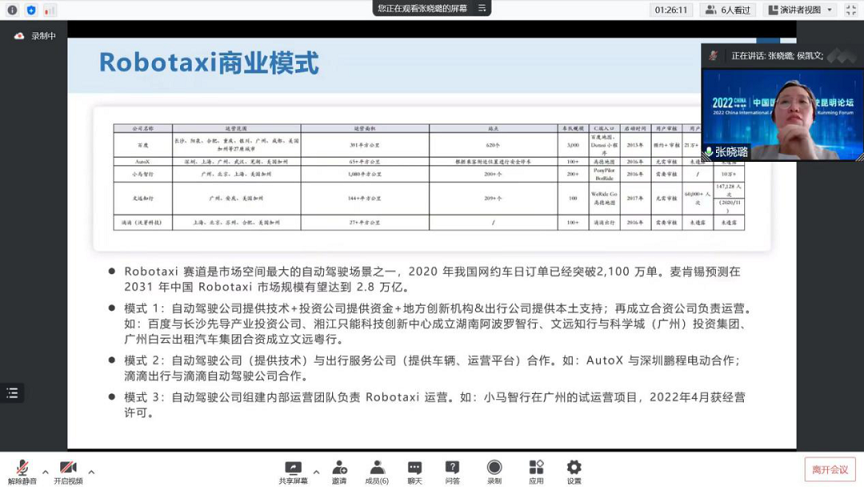Viewport: 864px width, 487px height.
Task: Click the 离开会议 leave meeting button
Action: point(830,469)
